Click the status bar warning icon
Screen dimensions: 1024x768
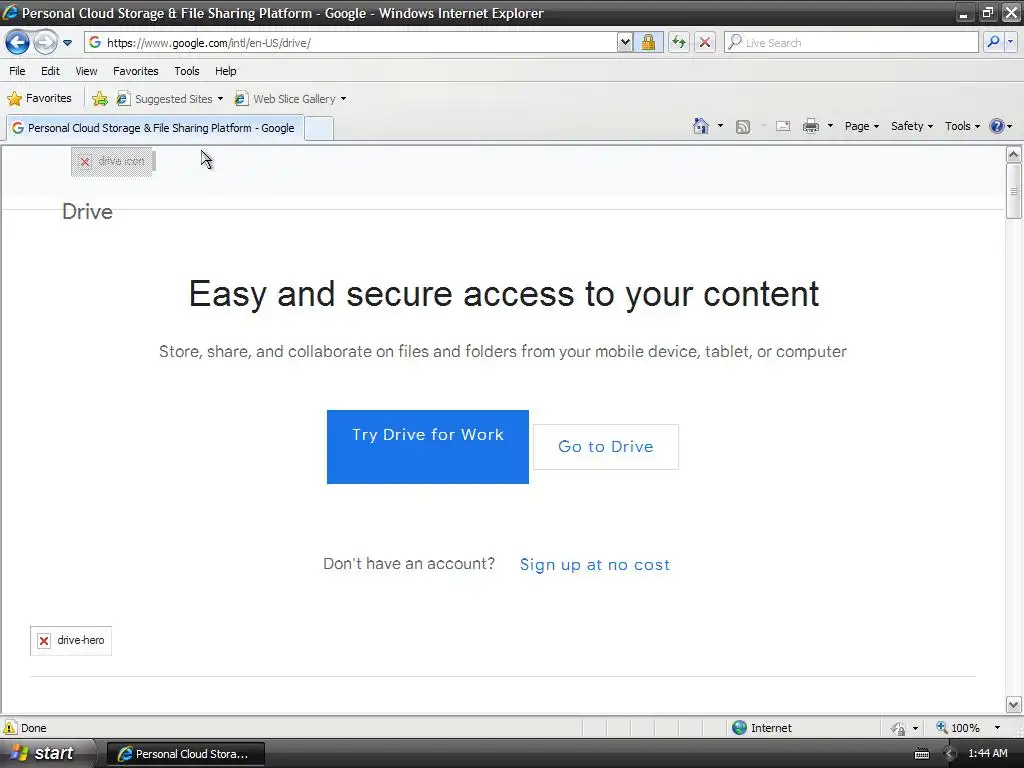click(x=10, y=728)
